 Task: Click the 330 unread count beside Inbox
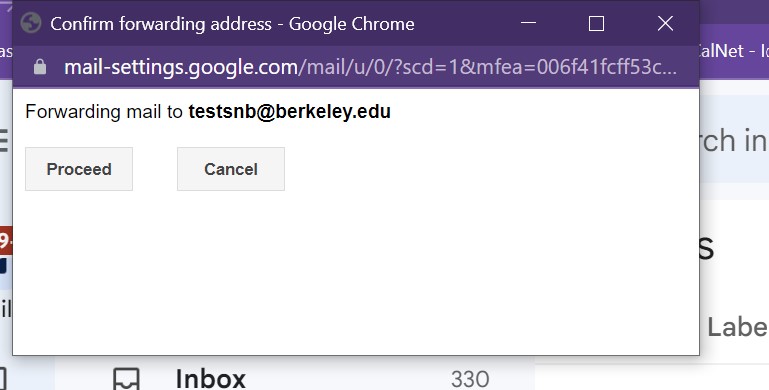(470, 379)
